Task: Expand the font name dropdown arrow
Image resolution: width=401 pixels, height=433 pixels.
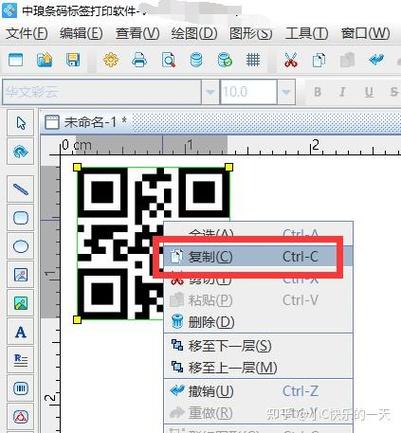Action: click(x=210, y=92)
